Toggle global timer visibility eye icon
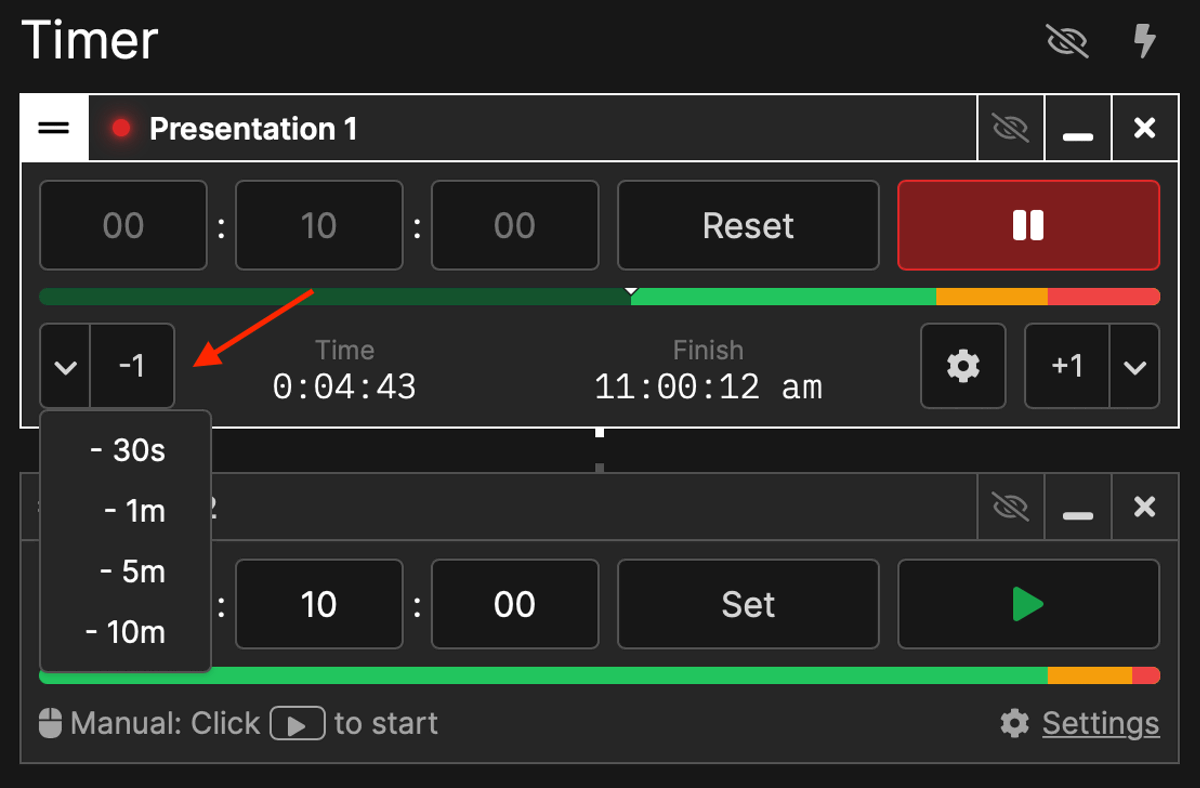Screen dimensions: 1200x788 pos(1067,41)
